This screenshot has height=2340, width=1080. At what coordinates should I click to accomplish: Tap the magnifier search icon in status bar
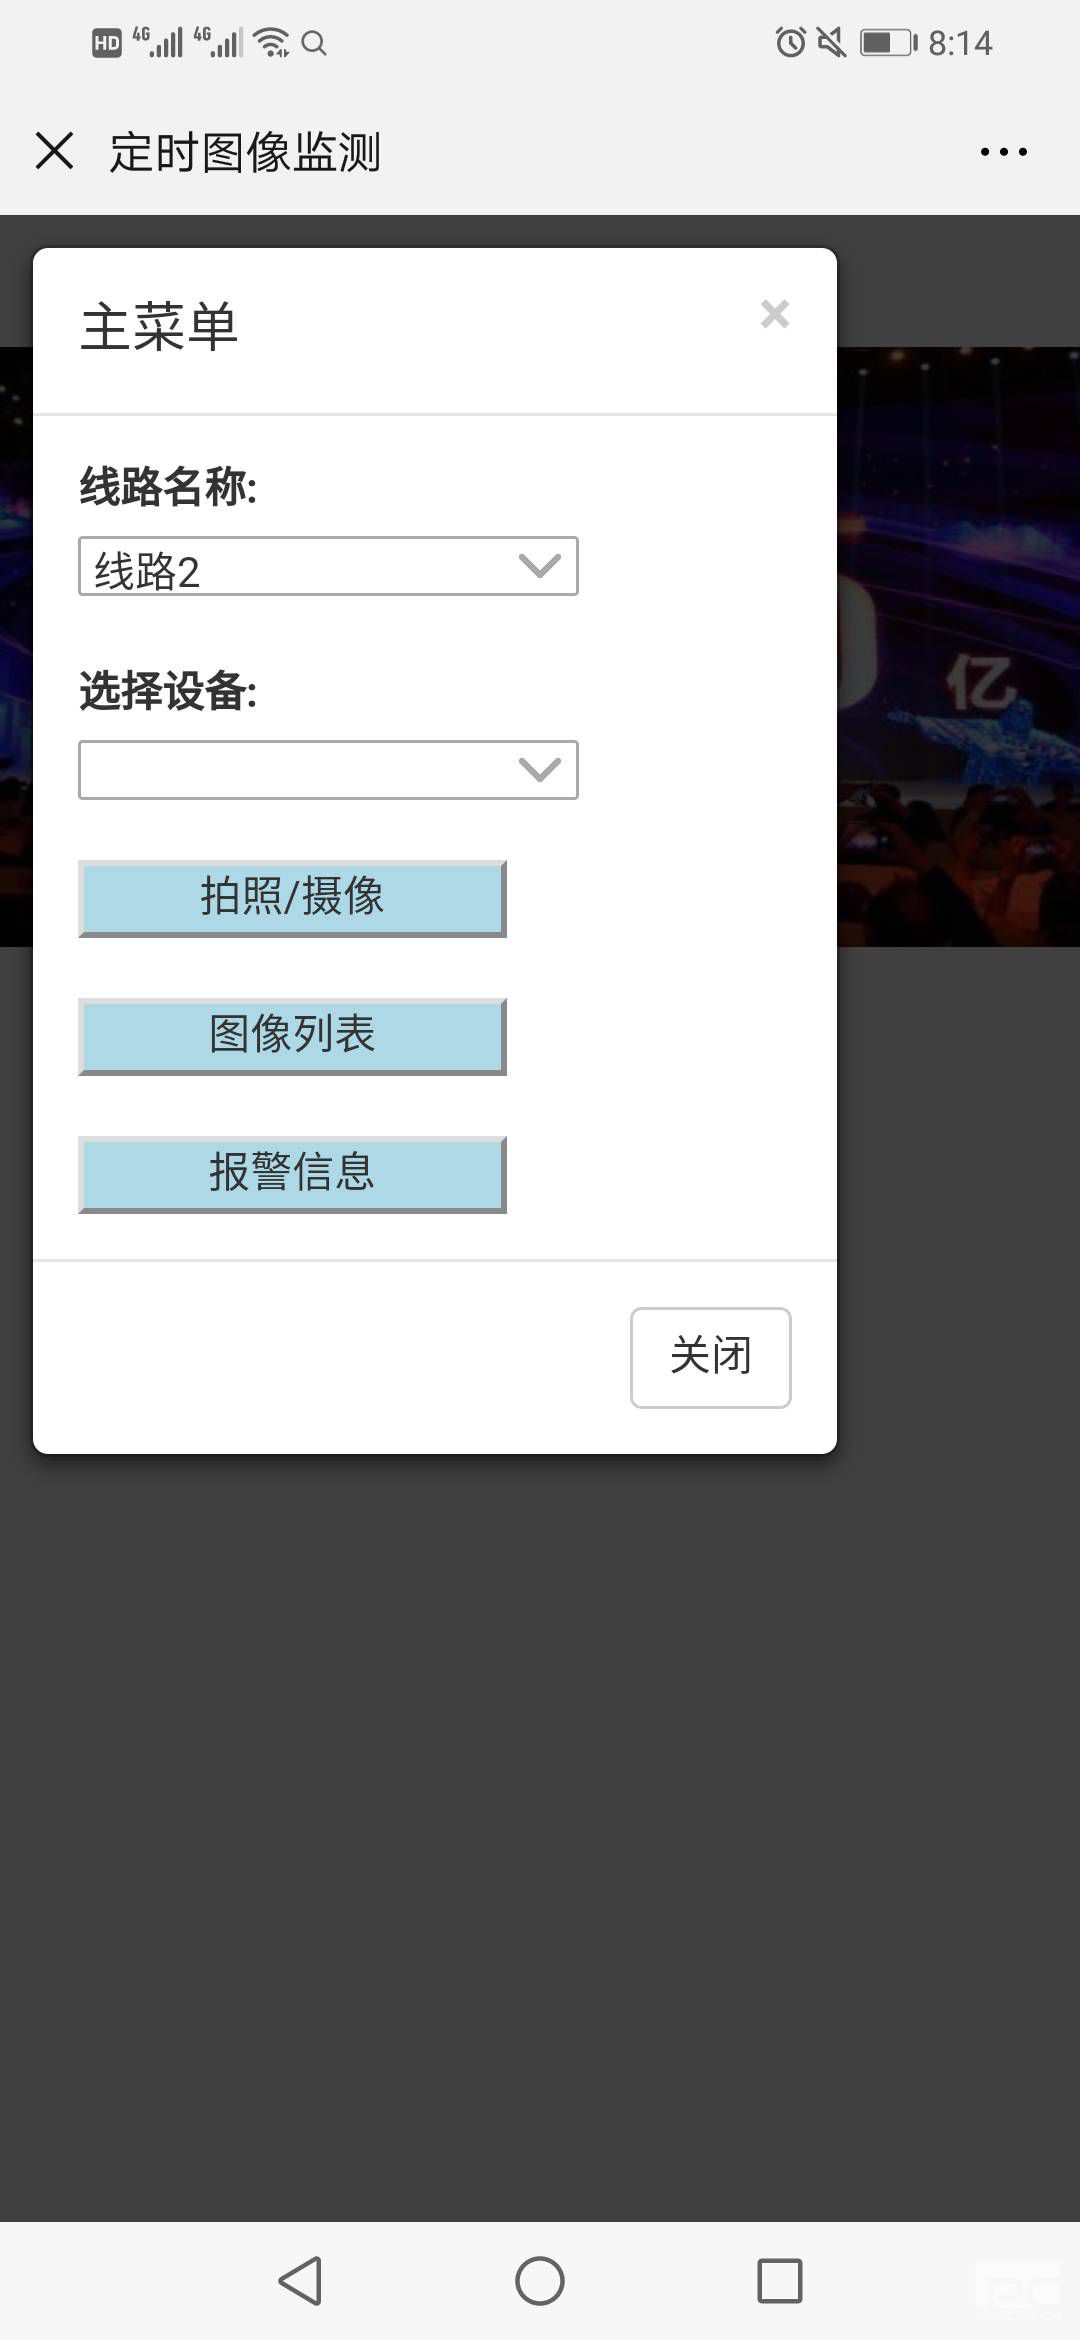click(x=314, y=43)
